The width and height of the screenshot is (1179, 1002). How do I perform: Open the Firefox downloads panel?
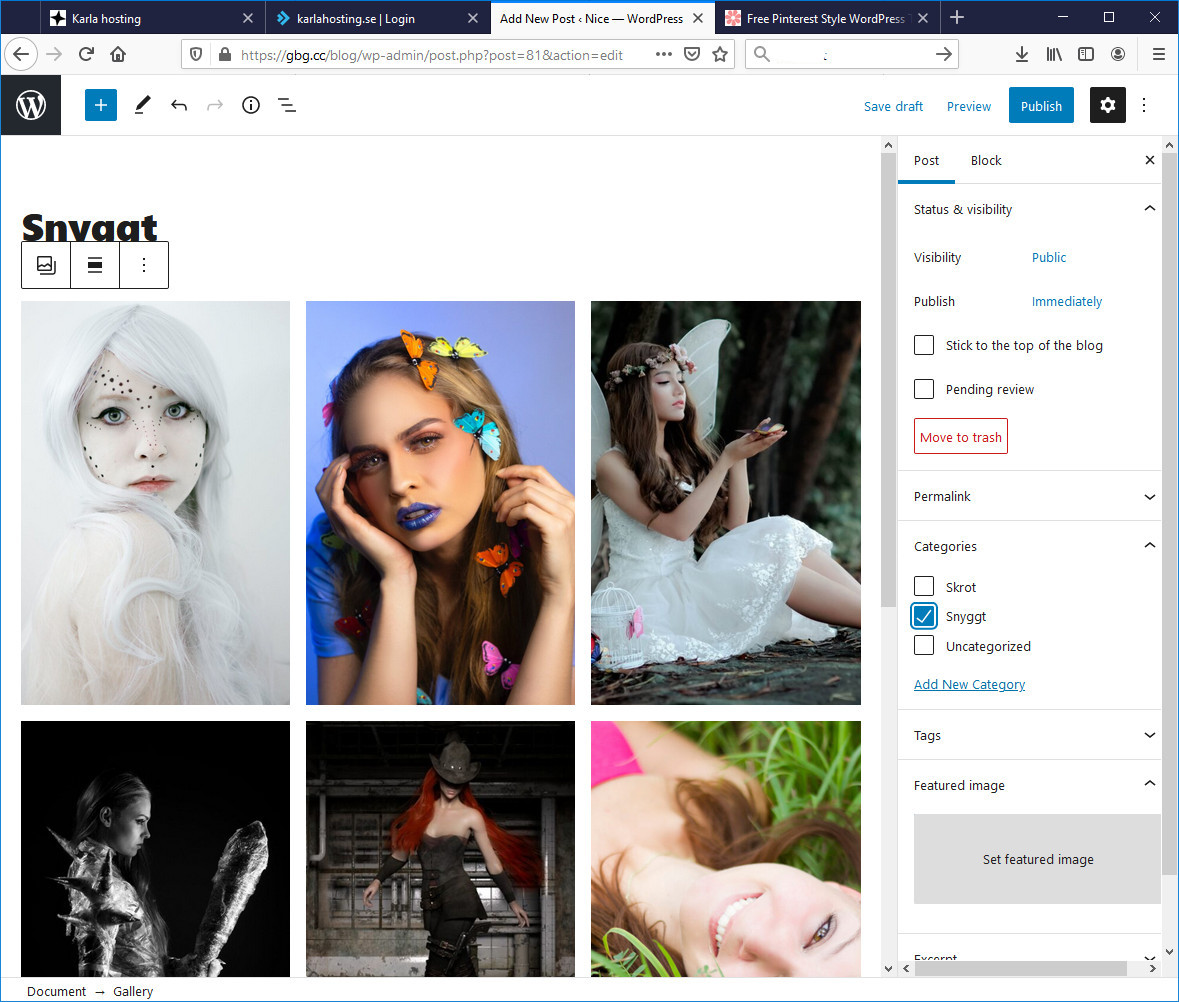(x=1022, y=54)
